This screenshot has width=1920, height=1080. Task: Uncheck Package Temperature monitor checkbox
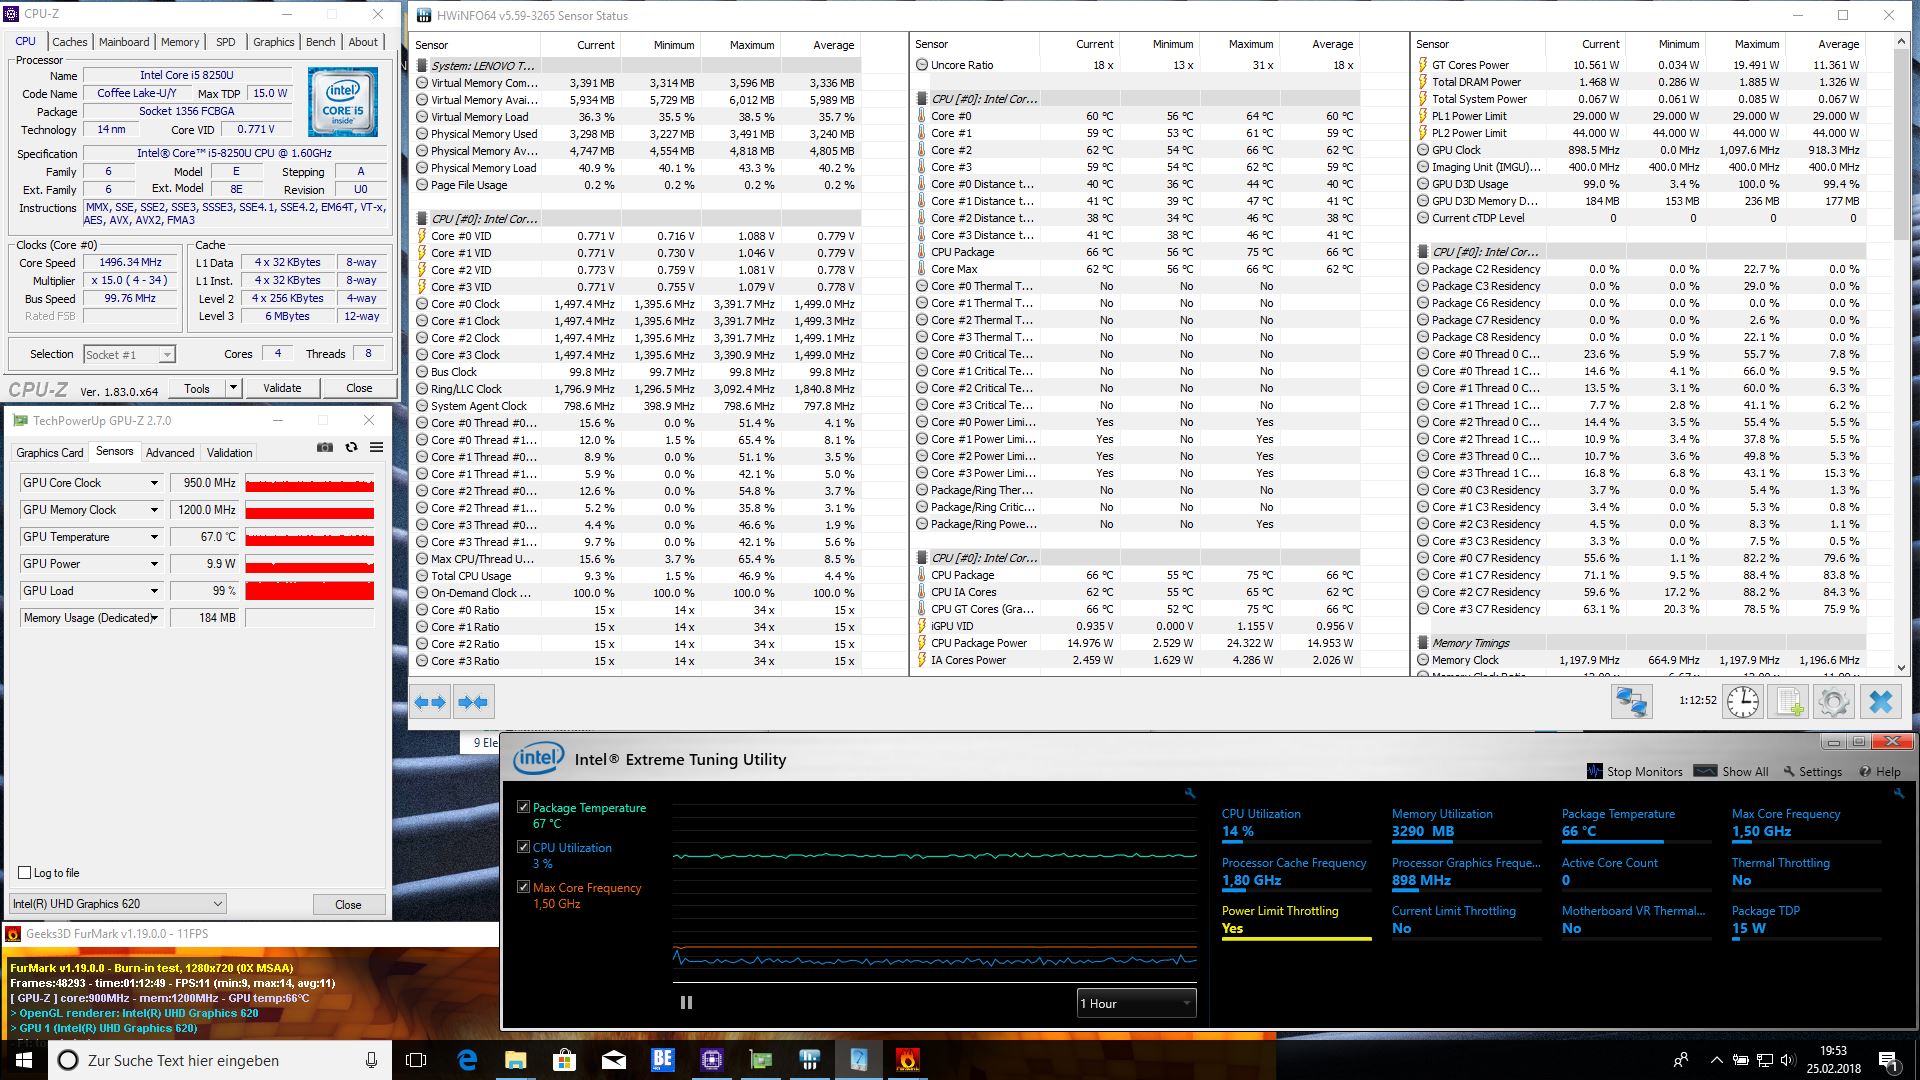(523, 807)
